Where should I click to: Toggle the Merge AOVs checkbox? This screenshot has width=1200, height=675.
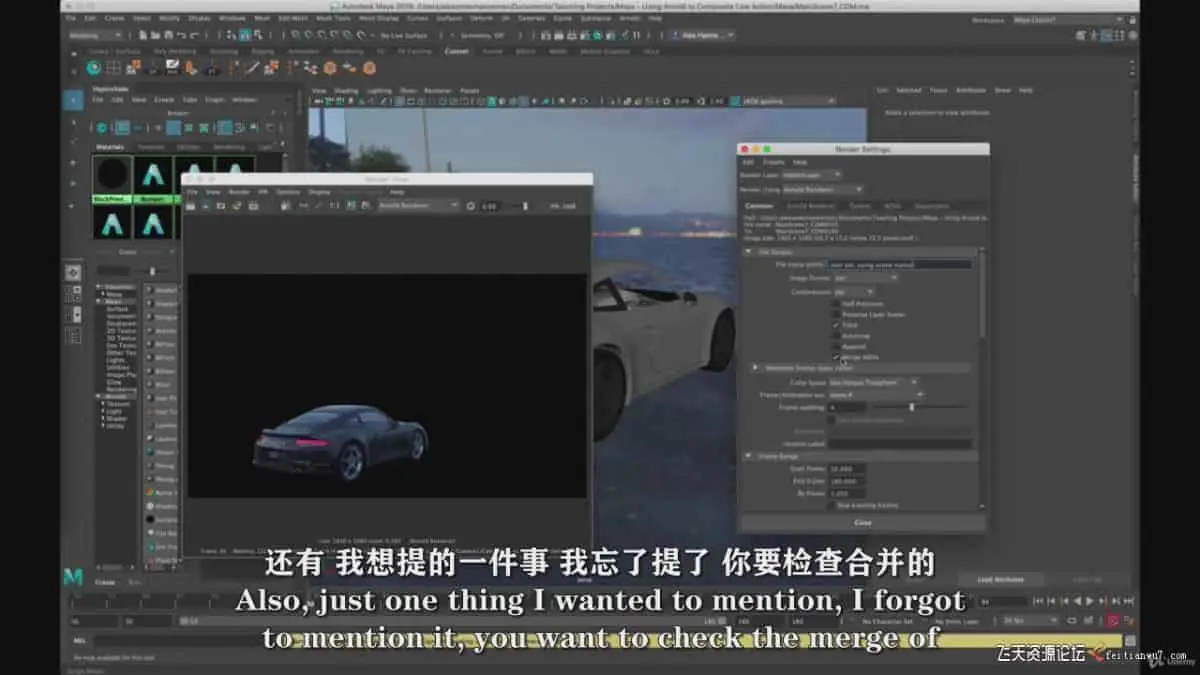837,357
